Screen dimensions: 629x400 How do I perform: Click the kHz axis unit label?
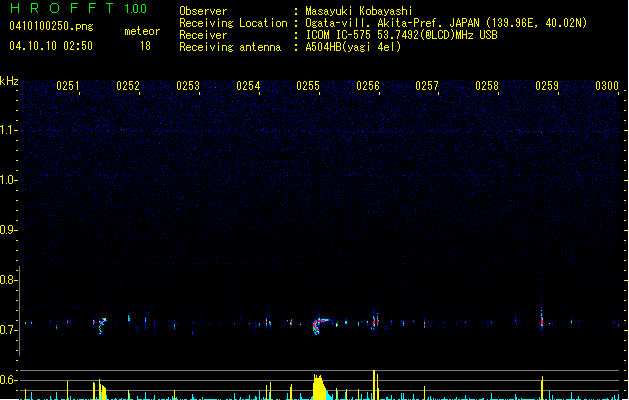pos(9,81)
